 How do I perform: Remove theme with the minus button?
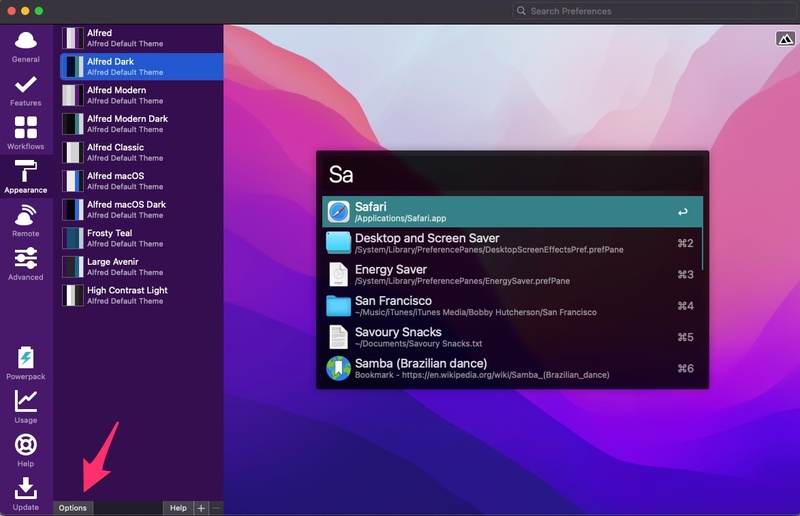[x=216, y=508]
